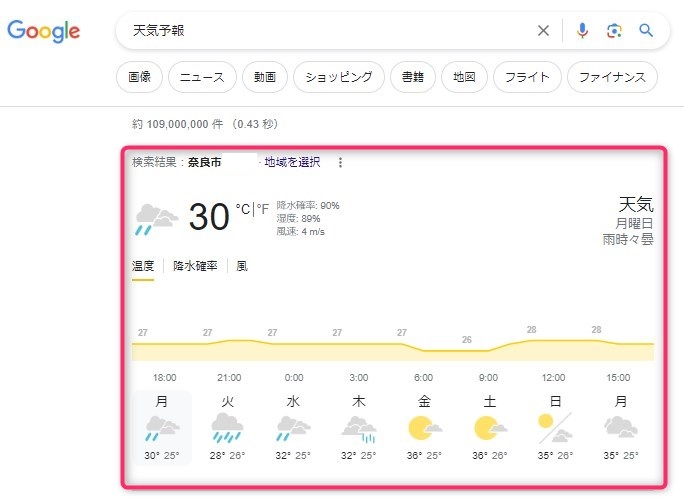Image resolution: width=684 pixels, height=499 pixels.
Task: Select Monday rainy forecast icon
Action: click(161, 427)
